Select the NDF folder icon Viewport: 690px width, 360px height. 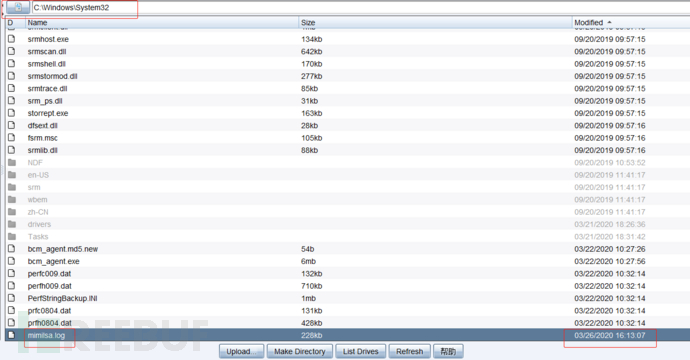[x=12, y=162]
